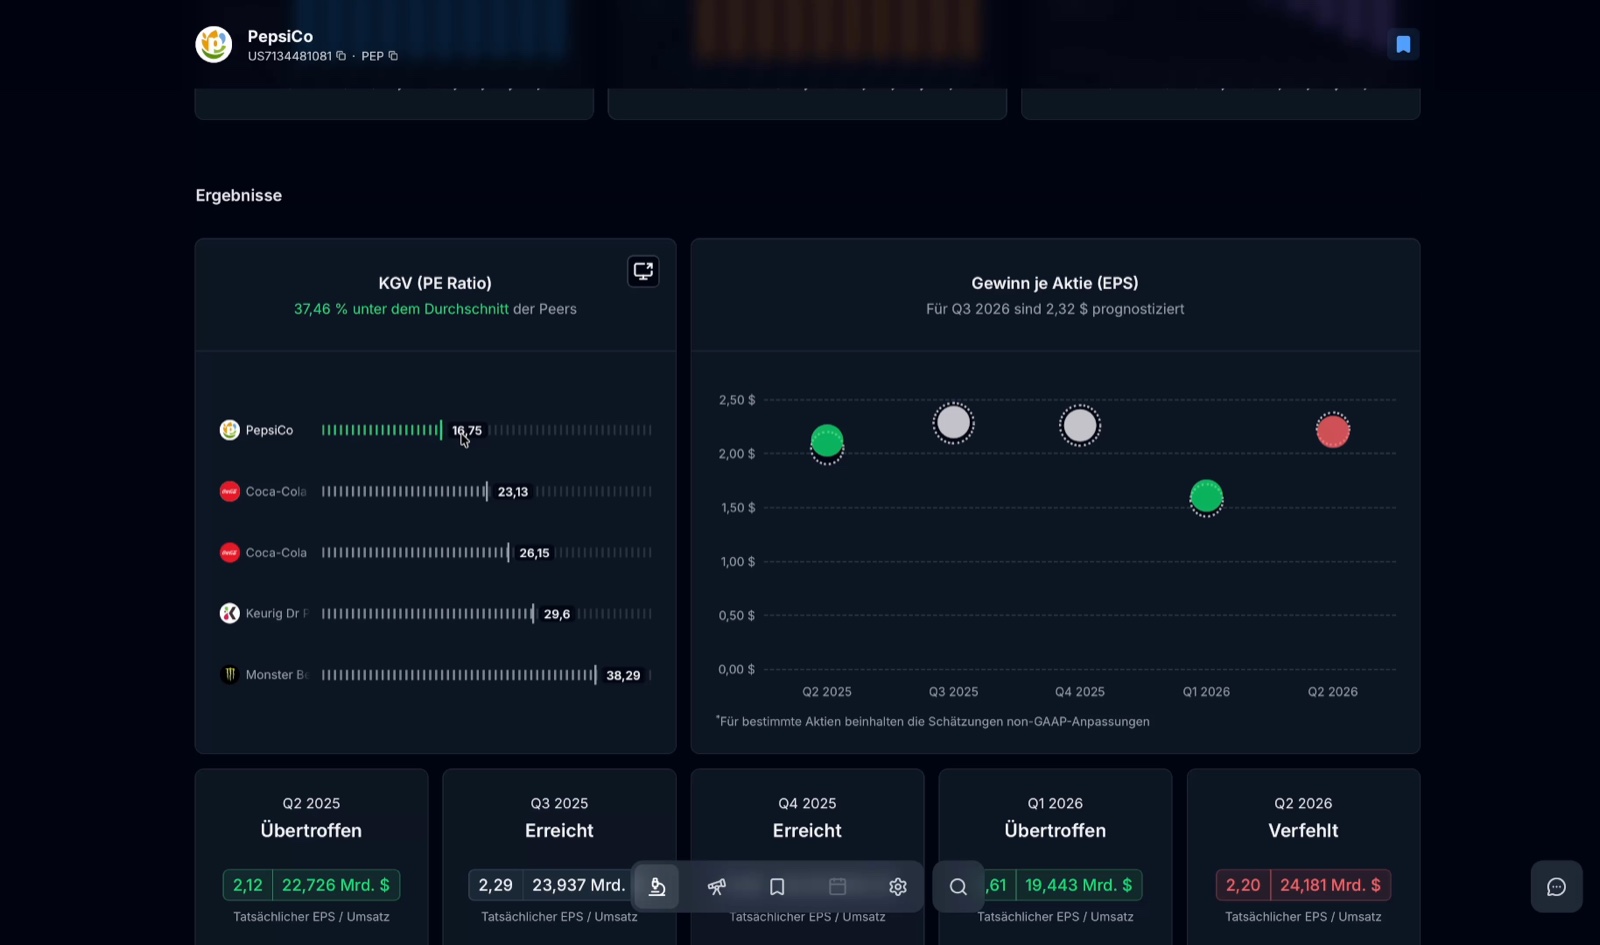Click the revenue badge 19,443 Mrd. $
This screenshot has height=945, width=1600.
[1079, 885]
